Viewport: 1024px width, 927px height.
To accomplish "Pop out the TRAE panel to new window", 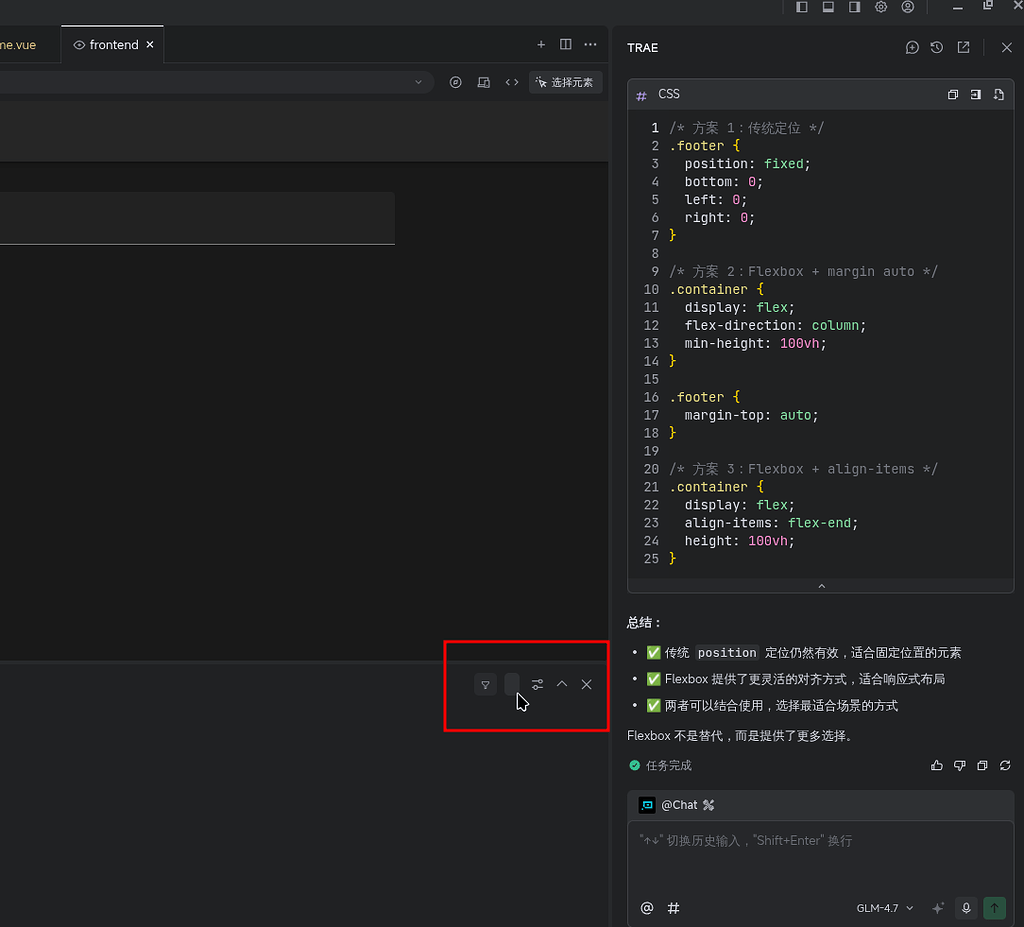I will point(963,48).
